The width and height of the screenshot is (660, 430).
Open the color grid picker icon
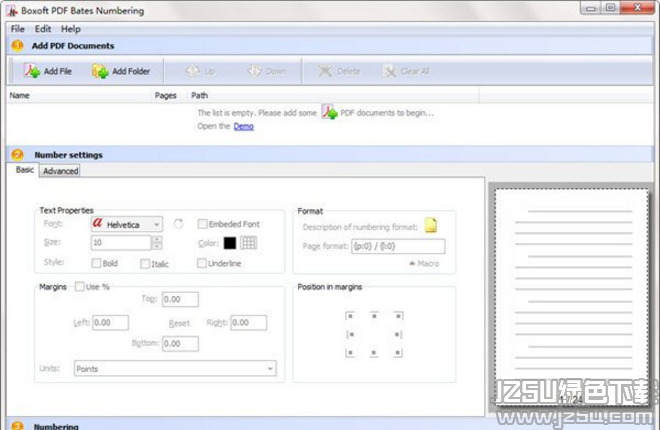248,243
